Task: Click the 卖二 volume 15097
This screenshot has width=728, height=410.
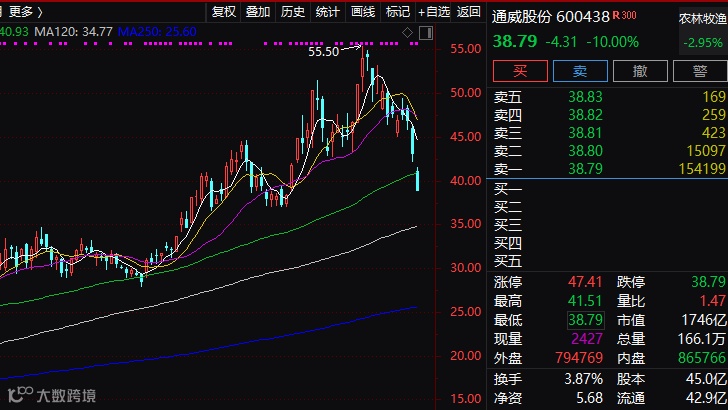Action: click(x=706, y=151)
